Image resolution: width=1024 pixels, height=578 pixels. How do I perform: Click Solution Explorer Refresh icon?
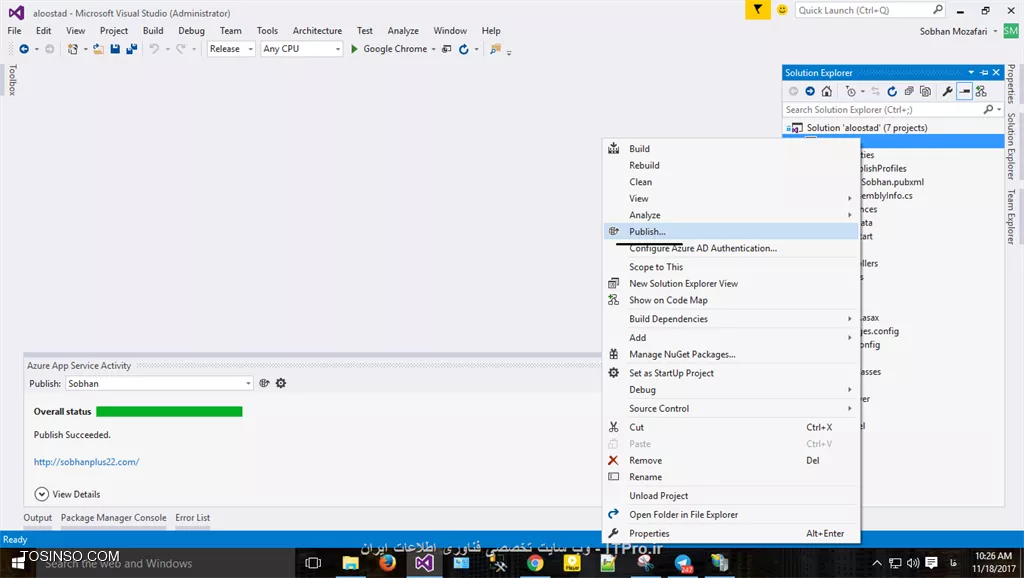point(892,91)
